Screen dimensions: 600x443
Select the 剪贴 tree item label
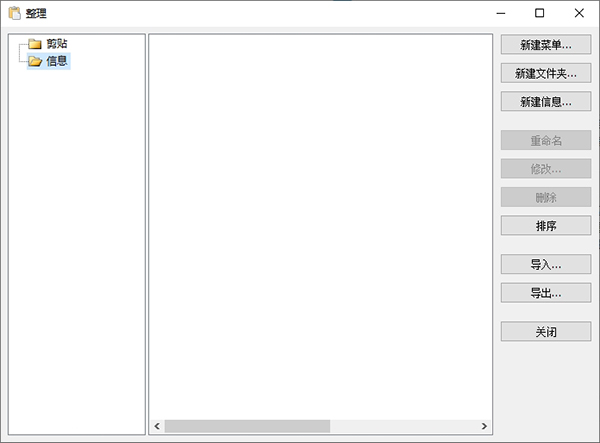pos(57,44)
